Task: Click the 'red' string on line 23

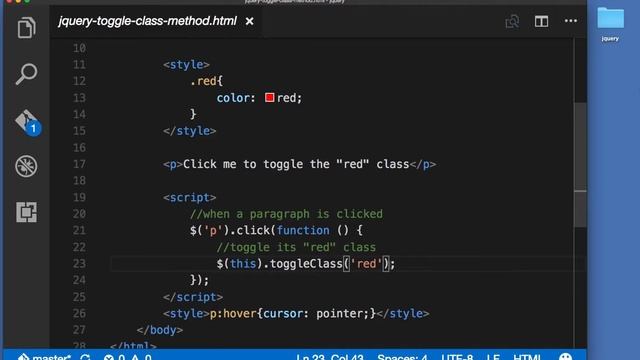Action: [x=366, y=264]
